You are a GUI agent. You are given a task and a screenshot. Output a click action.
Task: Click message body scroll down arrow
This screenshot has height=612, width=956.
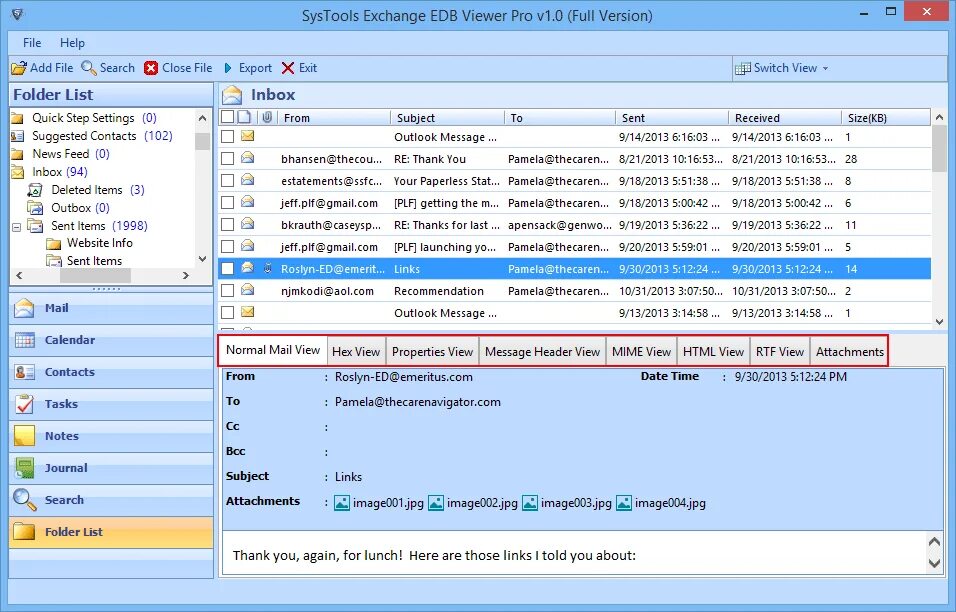pos(934,563)
